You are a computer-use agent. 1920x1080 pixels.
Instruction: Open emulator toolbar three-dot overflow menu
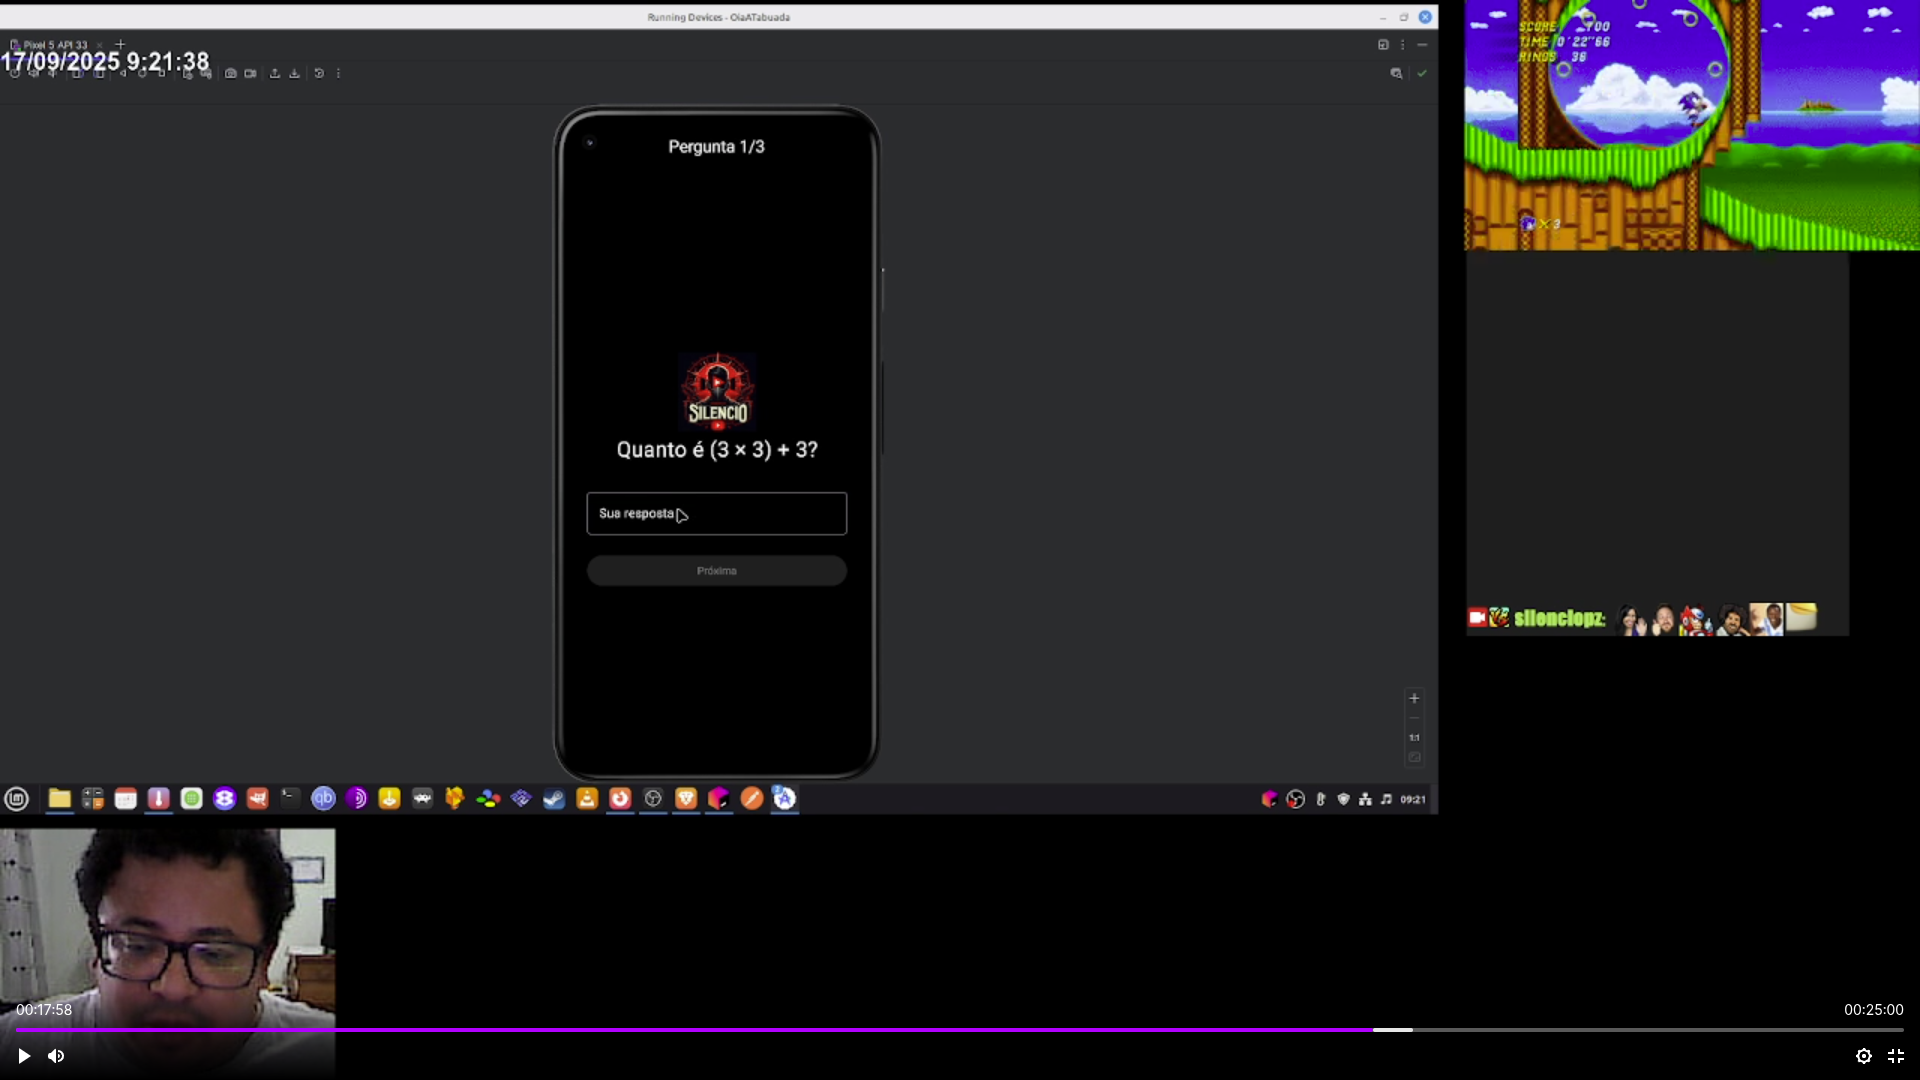pos(338,73)
